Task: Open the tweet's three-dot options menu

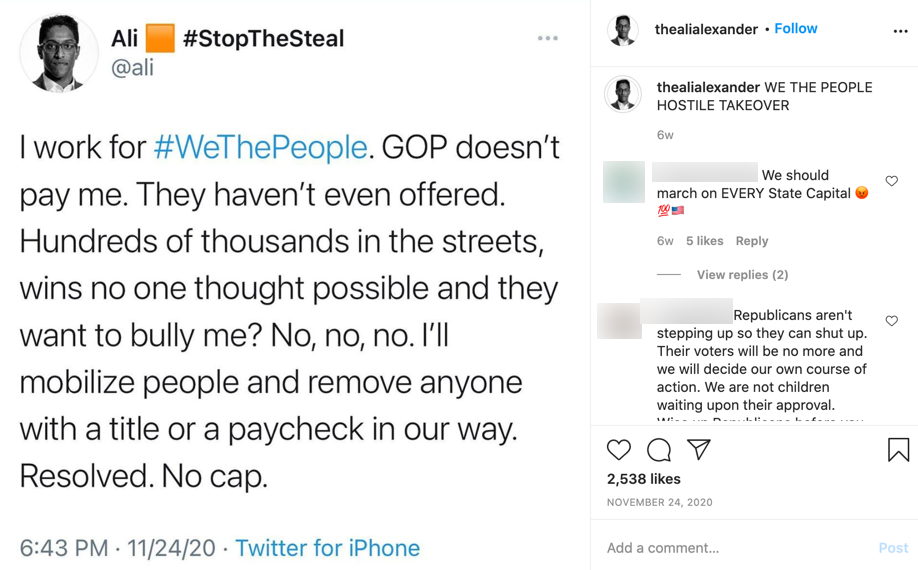Action: (x=548, y=38)
